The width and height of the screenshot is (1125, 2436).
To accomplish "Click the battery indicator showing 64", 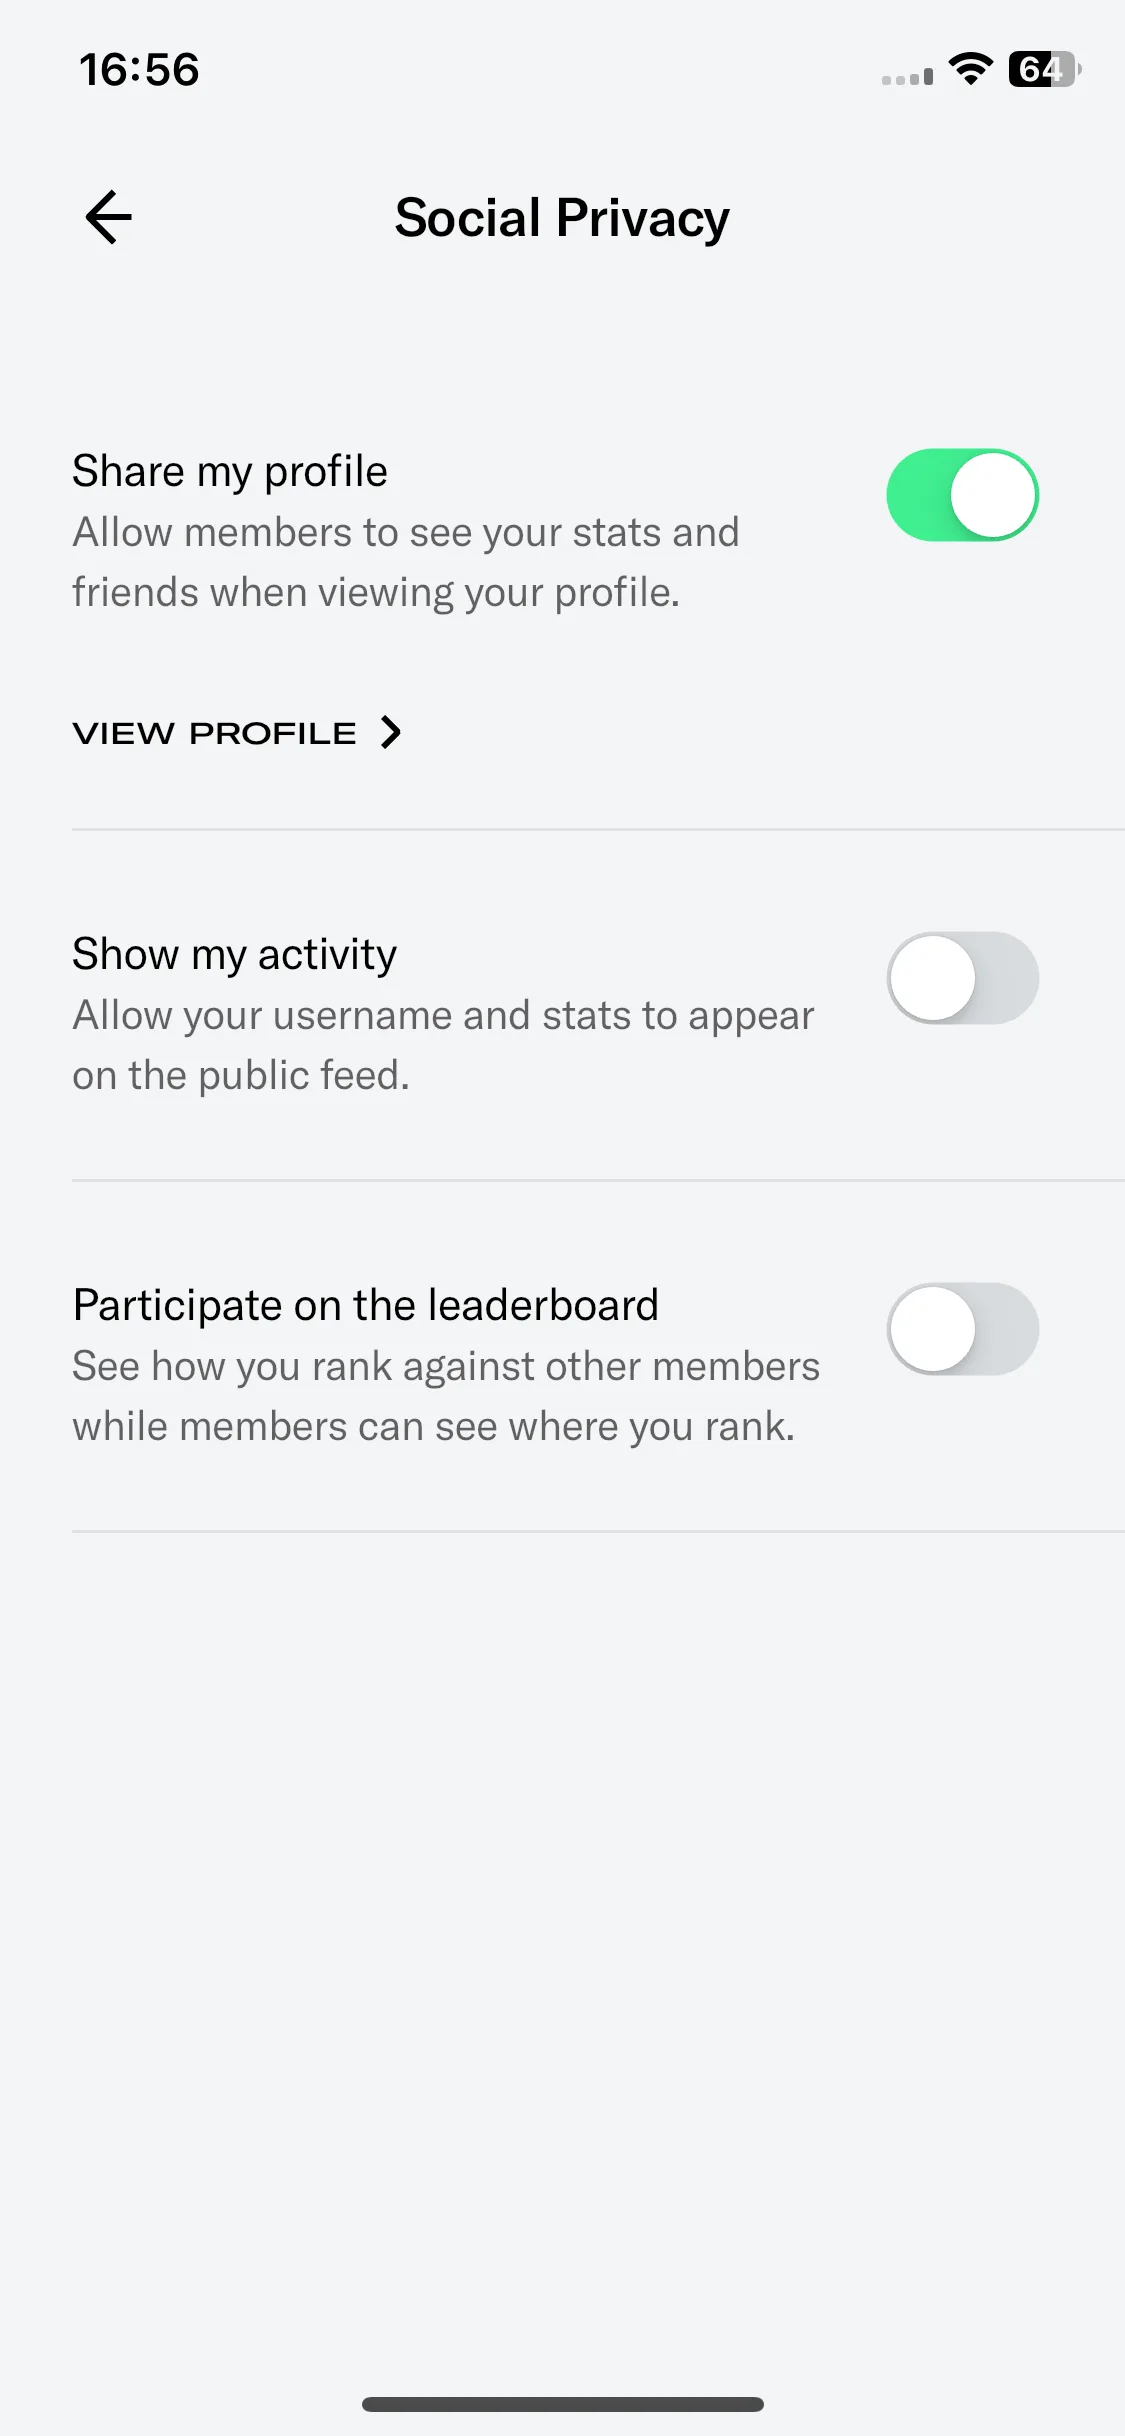I will 1045,69.
